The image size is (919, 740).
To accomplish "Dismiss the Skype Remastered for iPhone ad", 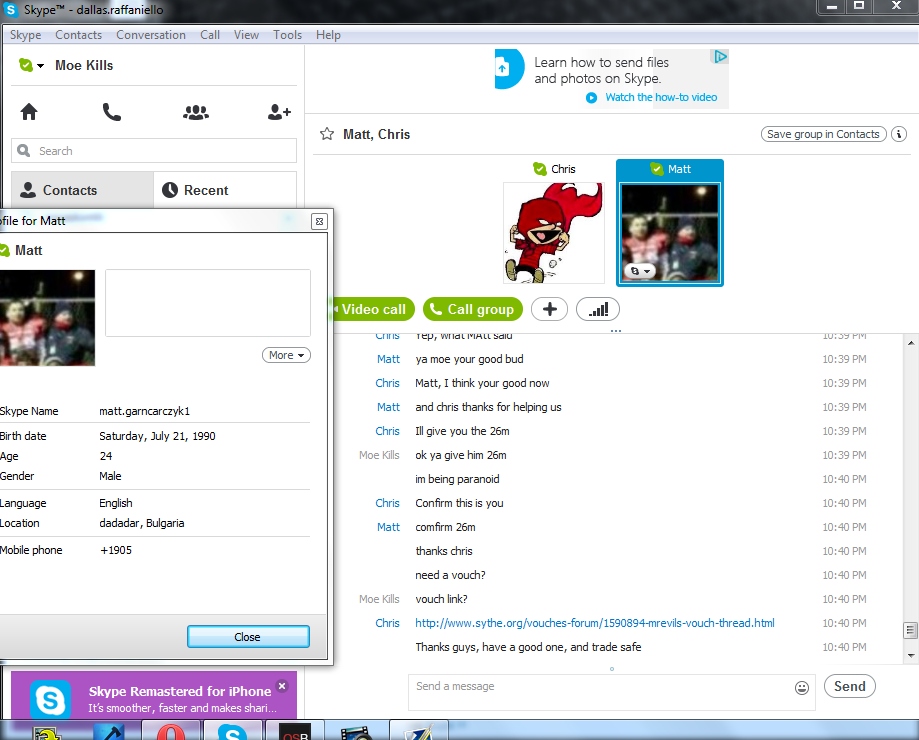I will tap(282, 686).
